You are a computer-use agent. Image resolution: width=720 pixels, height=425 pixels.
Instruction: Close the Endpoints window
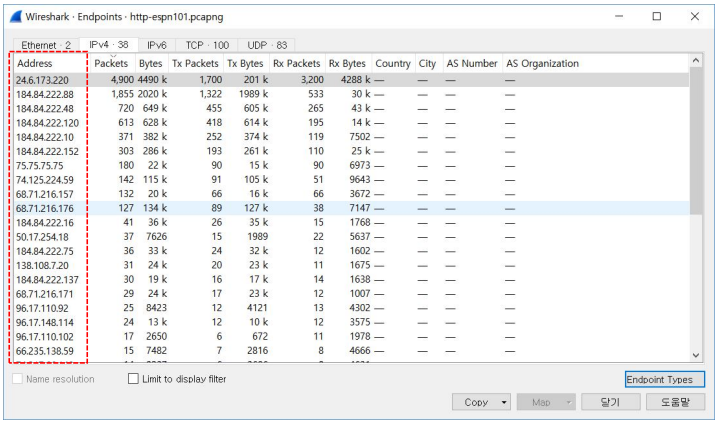pyautogui.click(x=695, y=17)
